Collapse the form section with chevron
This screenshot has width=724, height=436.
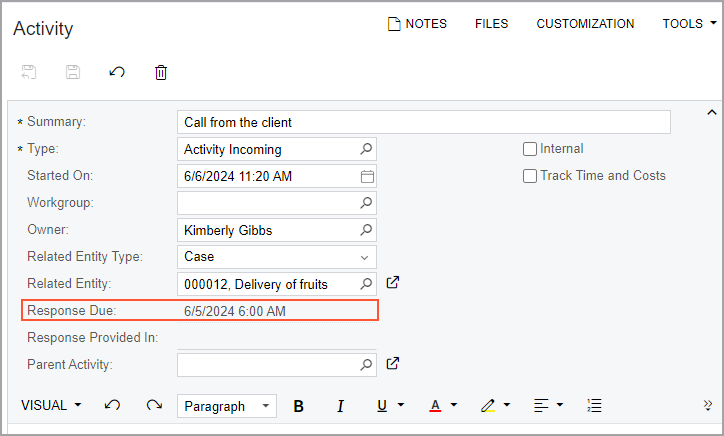pyautogui.click(x=712, y=112)
